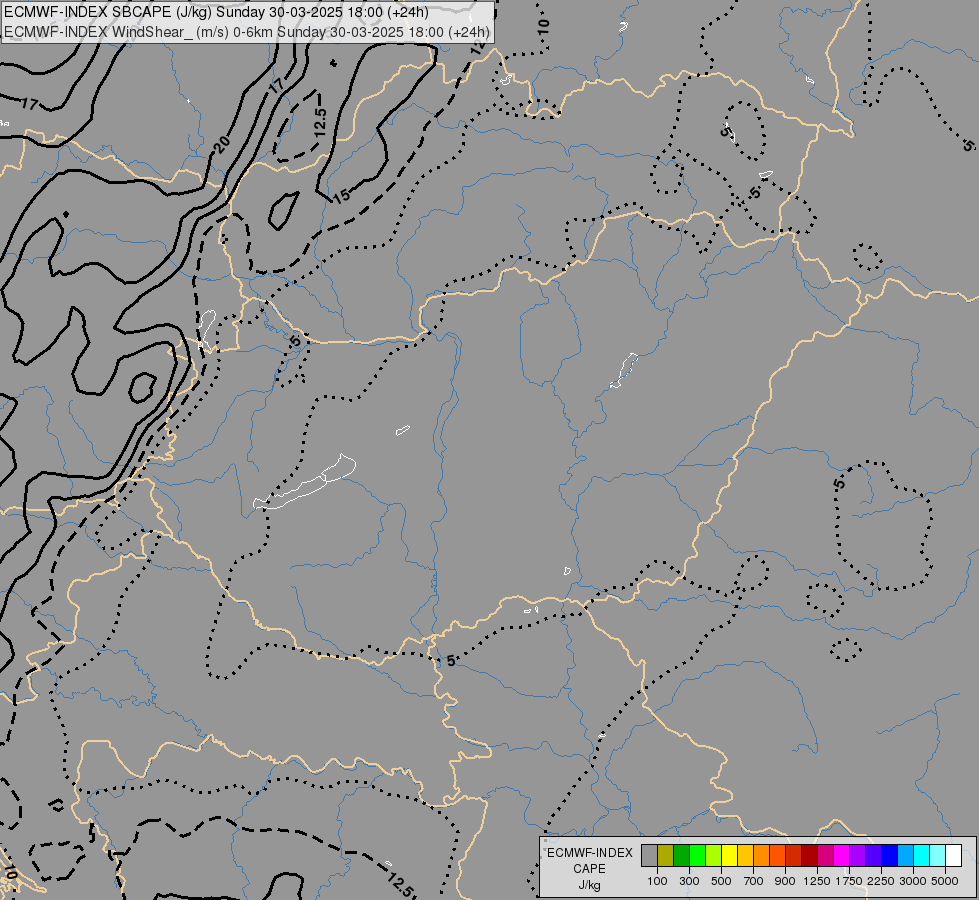Click the WindShear 0-6km title line

pyautogui.click(x=247, y=32)
